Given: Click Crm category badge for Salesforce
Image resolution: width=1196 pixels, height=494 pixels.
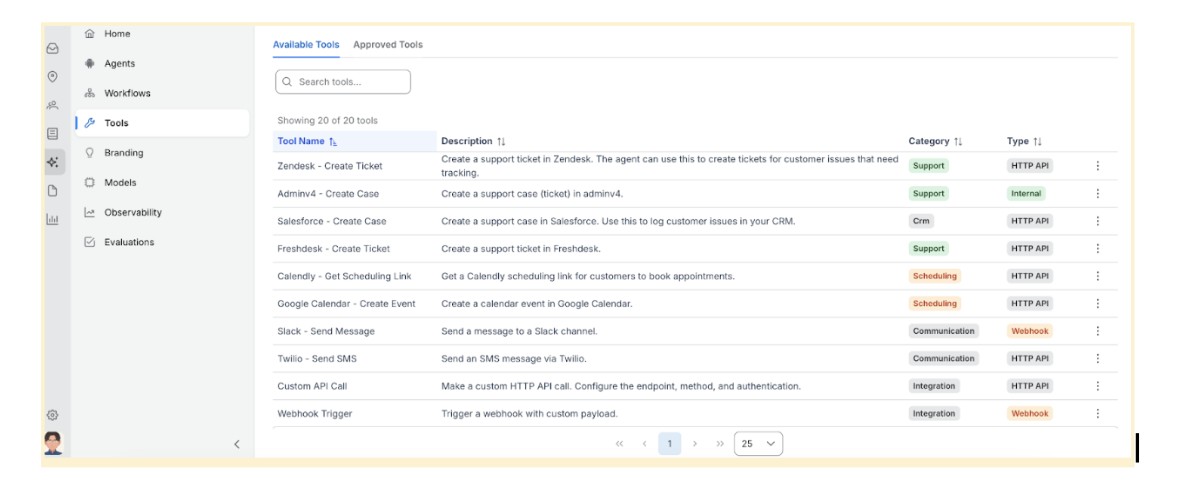Looking at the screenshot, I should tap(921, 221).
